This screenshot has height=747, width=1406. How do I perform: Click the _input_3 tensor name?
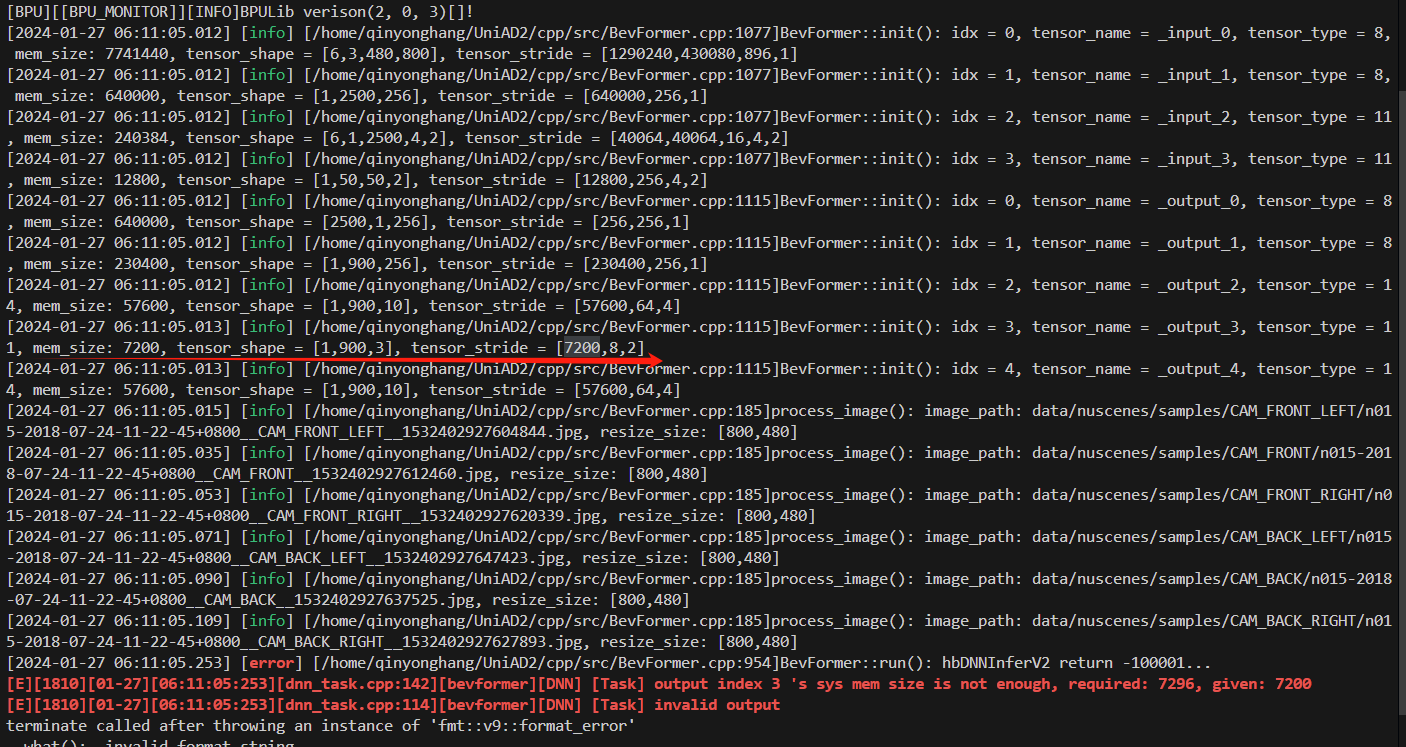point(1195,159)
